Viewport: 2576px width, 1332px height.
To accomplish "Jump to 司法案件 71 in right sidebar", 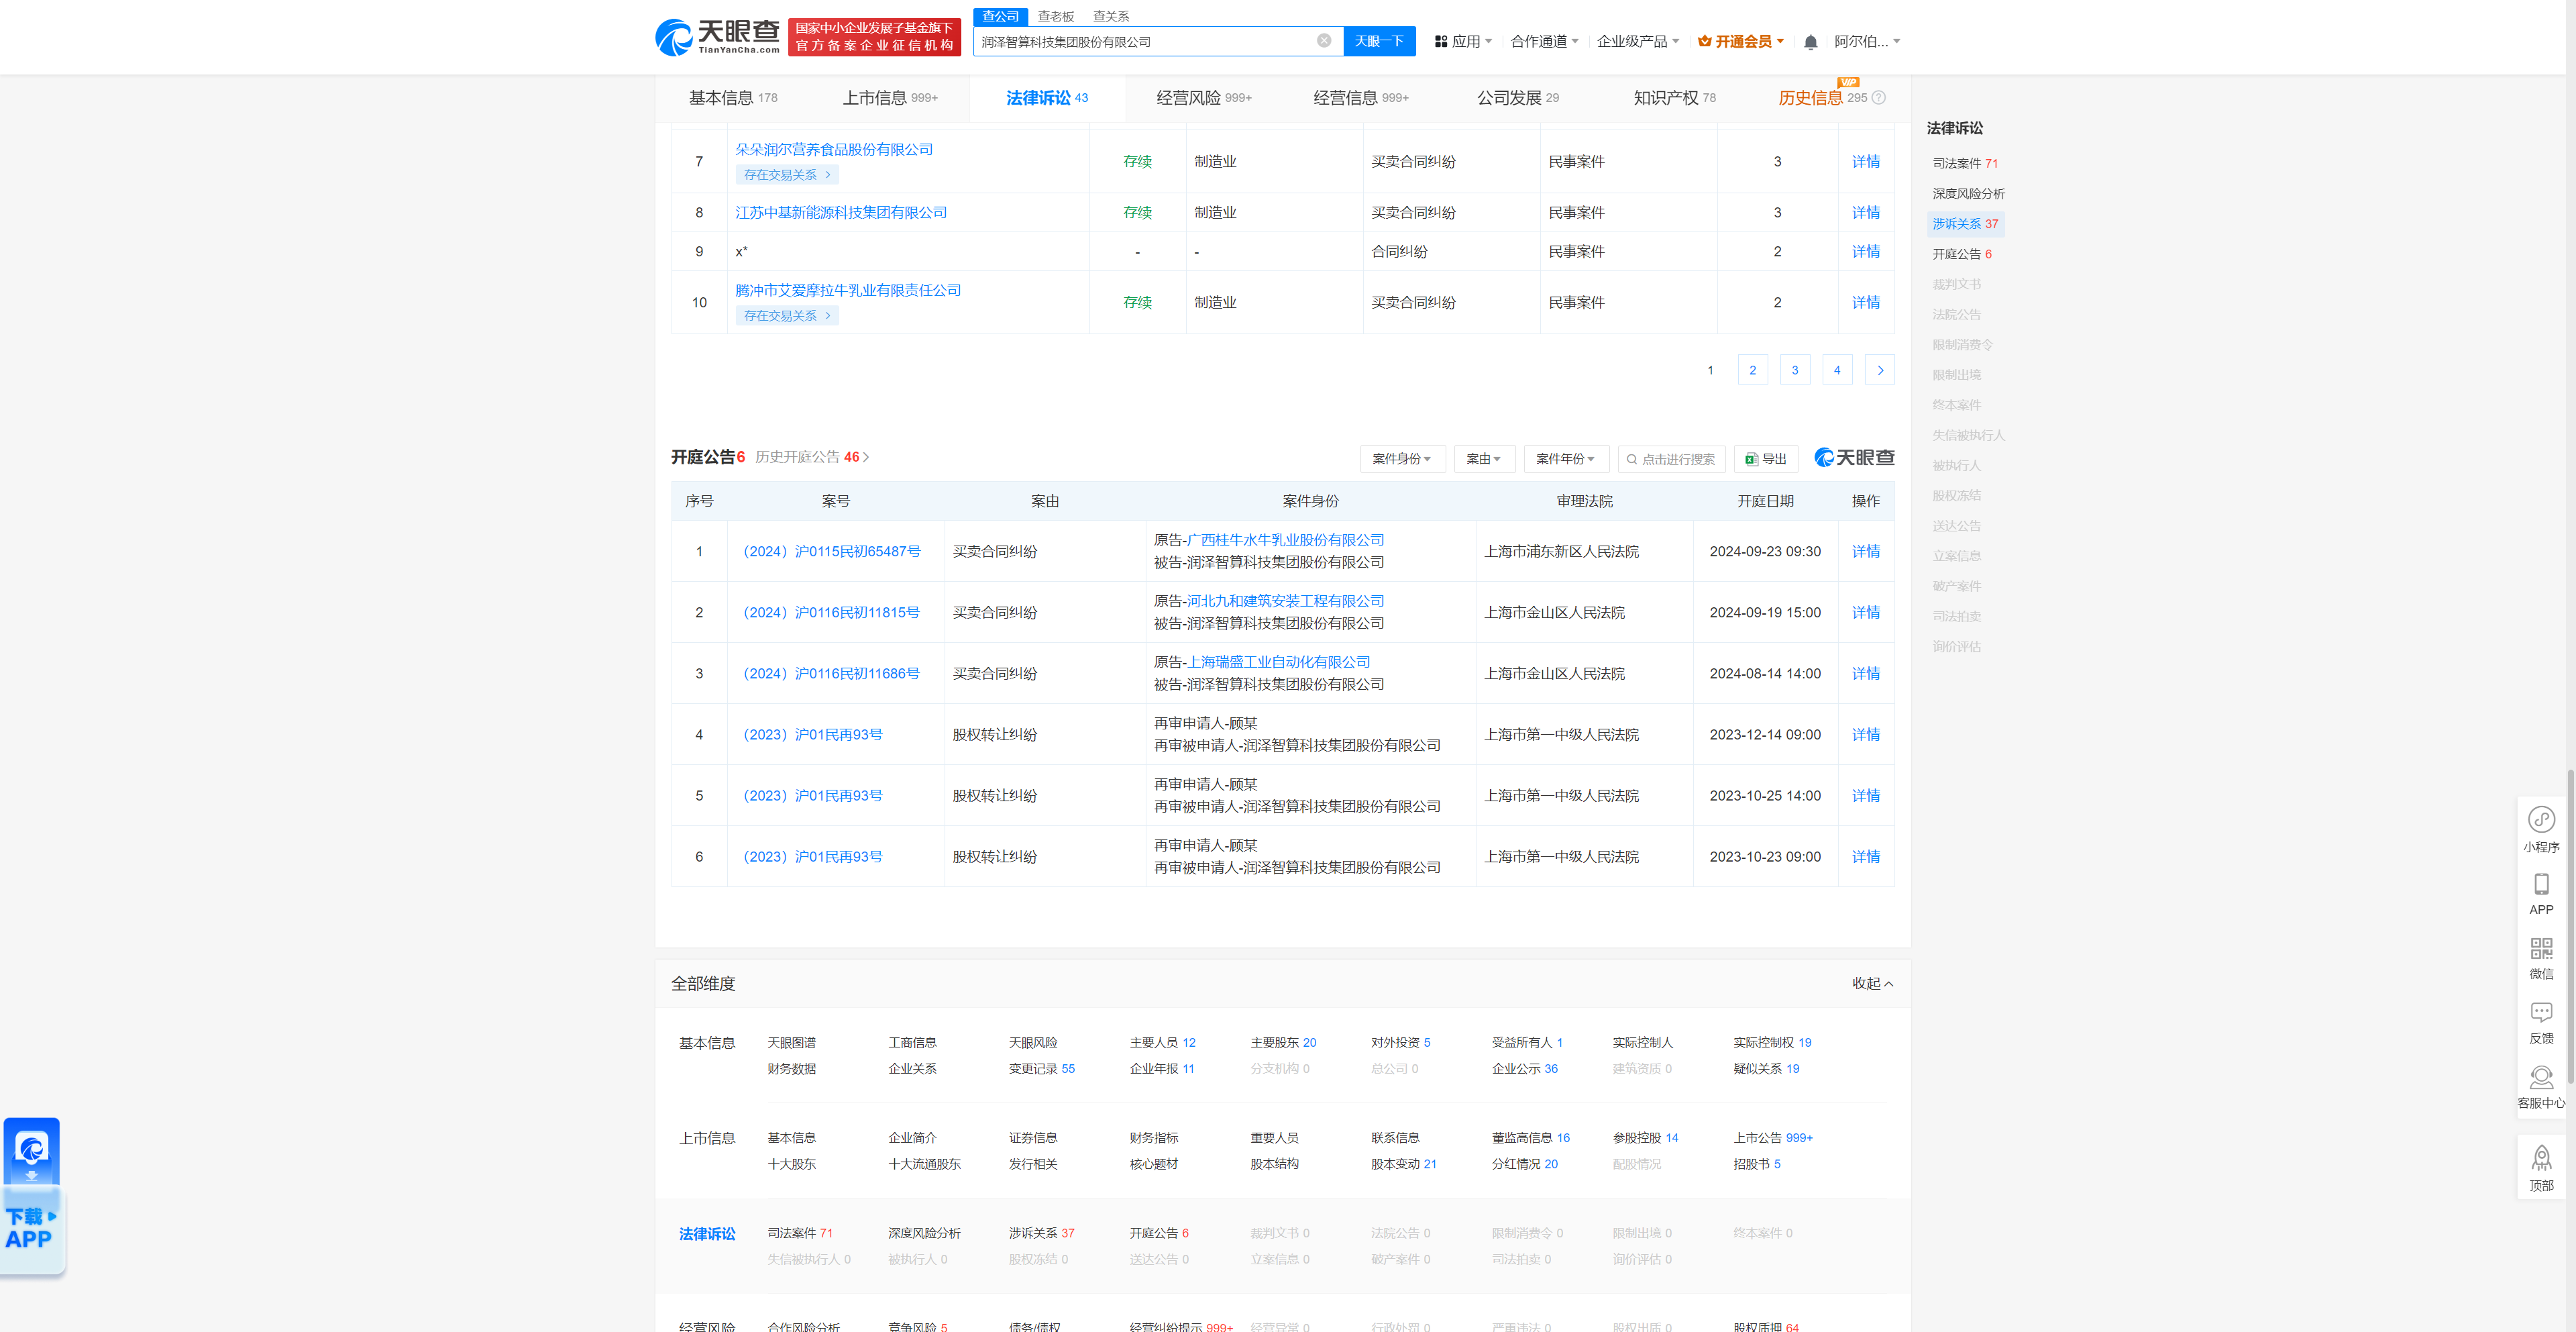I will coord(1965,163).
